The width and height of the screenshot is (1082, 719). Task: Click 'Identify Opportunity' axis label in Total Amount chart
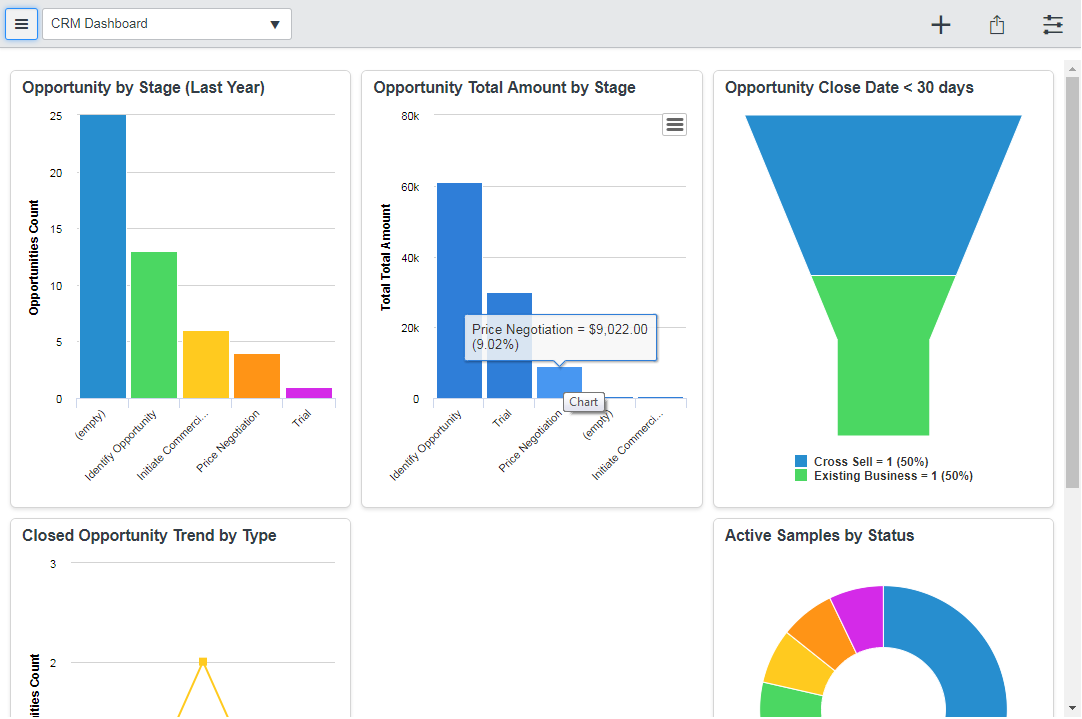coord(425,445)
